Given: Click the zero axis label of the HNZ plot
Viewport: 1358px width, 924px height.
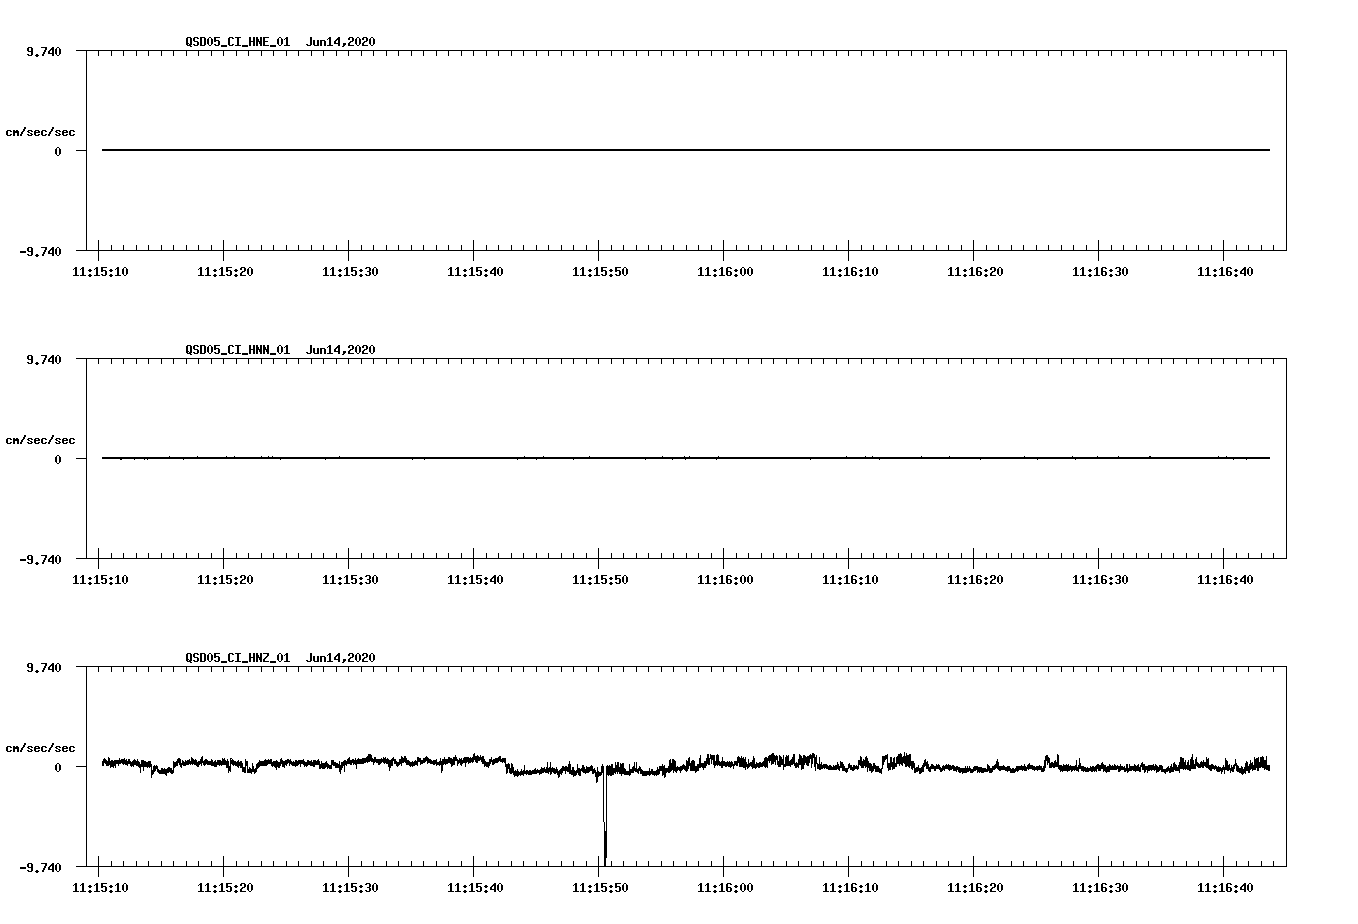Looking at the screenshot, I should (58, 768).
